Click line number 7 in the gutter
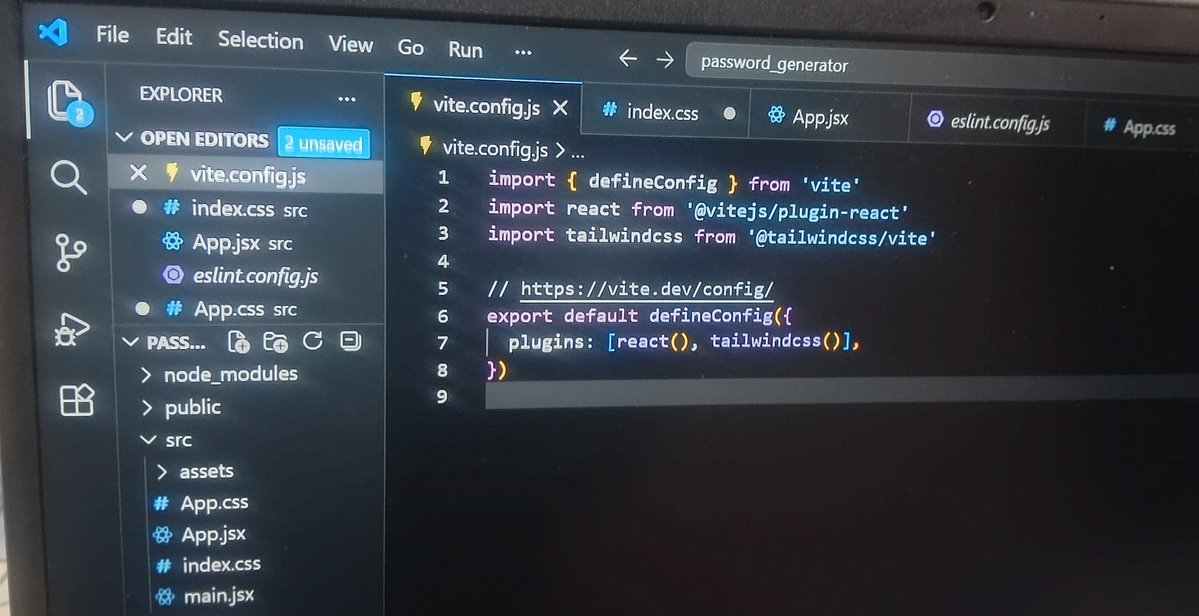The image size is (1199, 616). coord(443,342)
